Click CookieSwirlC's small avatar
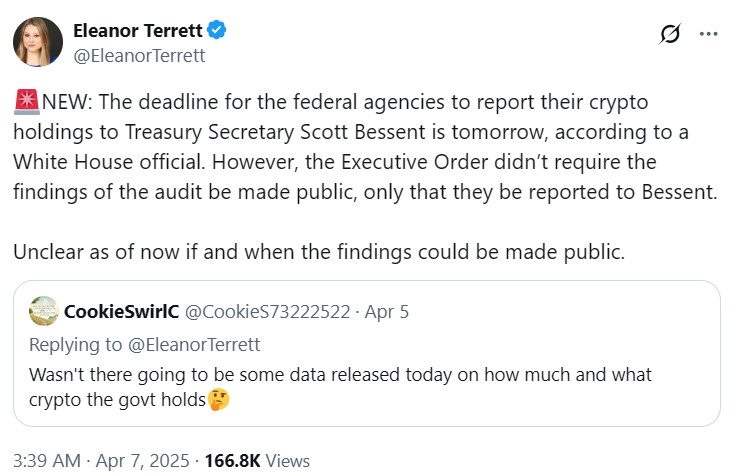 pos(43,311)
